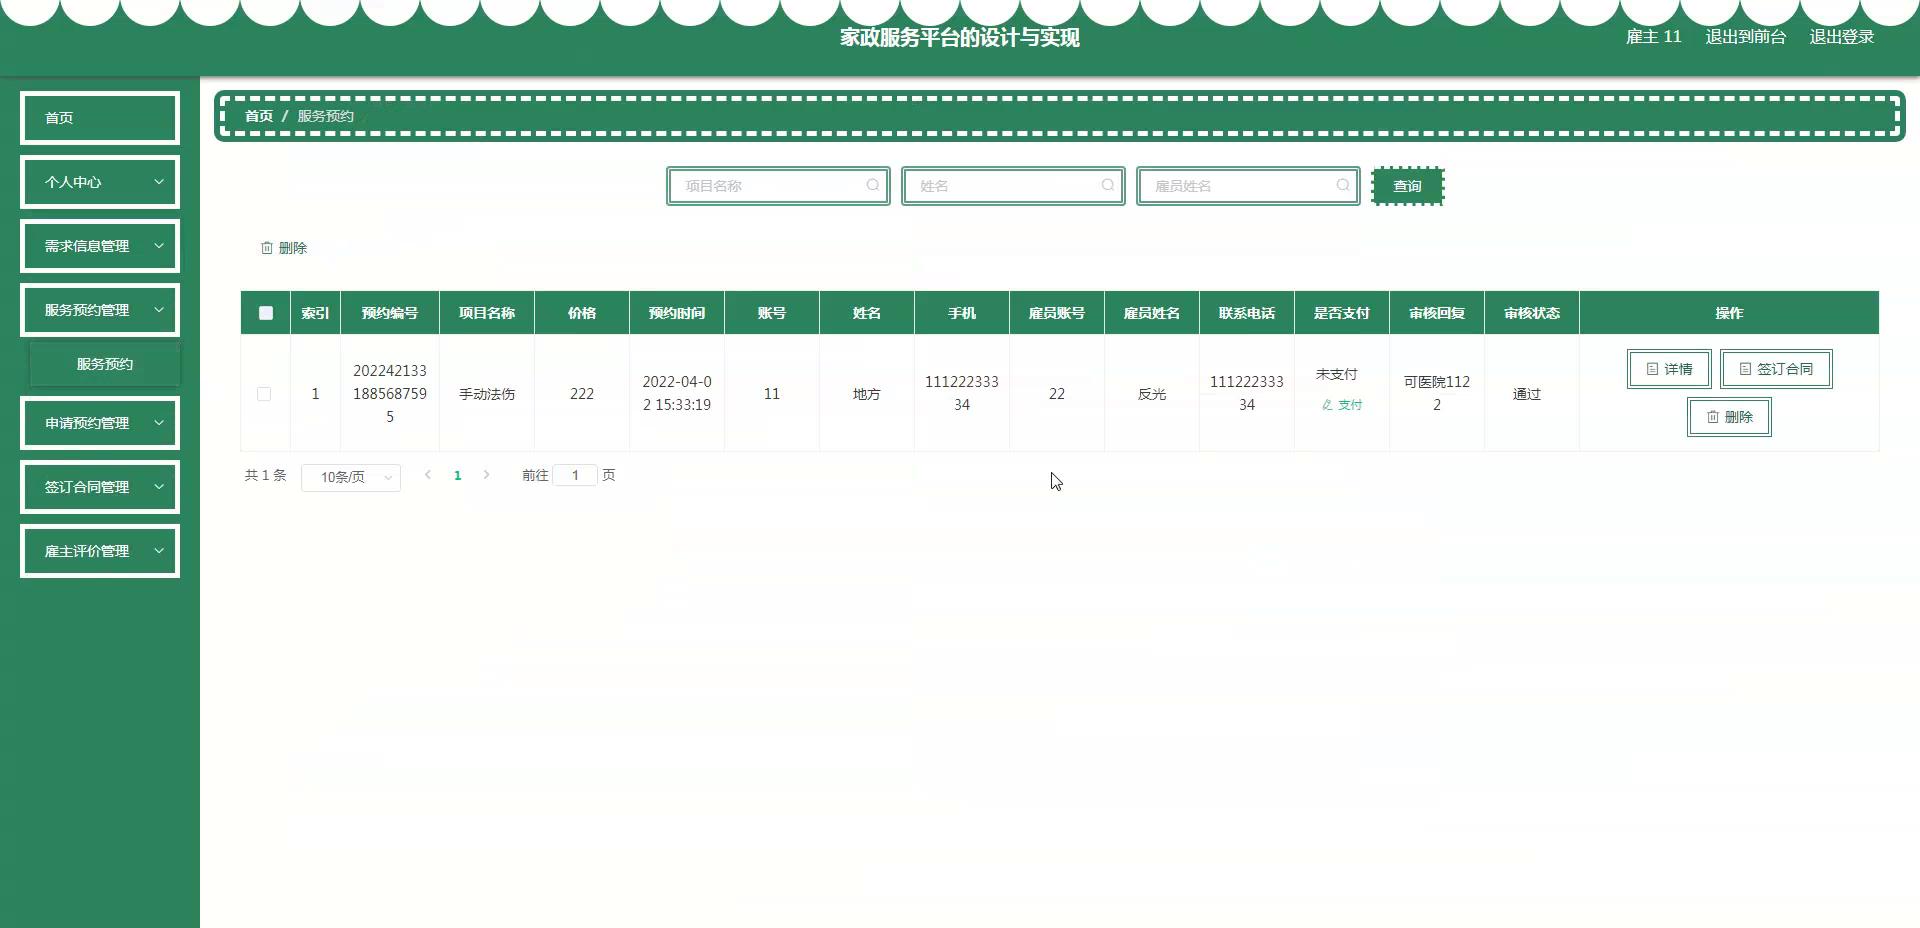Select 服务预约 submenu item in sidebar

click(x=105, y=364)
